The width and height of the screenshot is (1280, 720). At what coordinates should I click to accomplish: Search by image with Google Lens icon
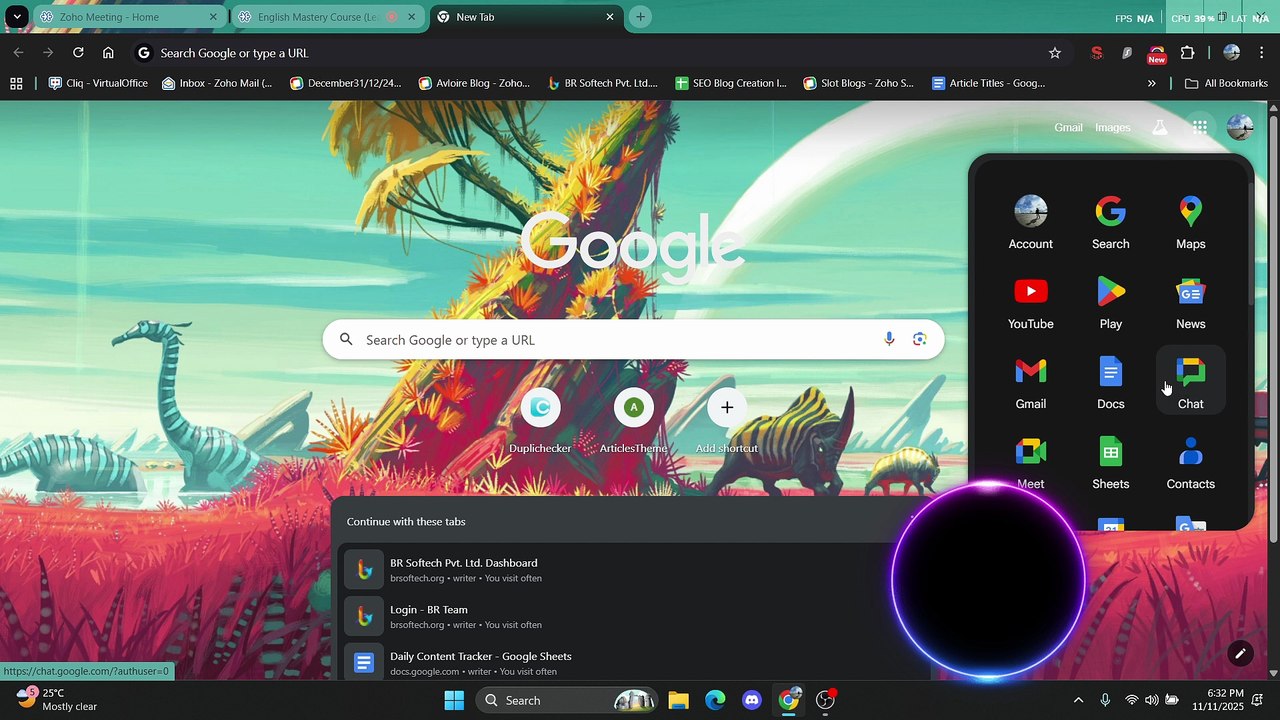click(919, 340)
